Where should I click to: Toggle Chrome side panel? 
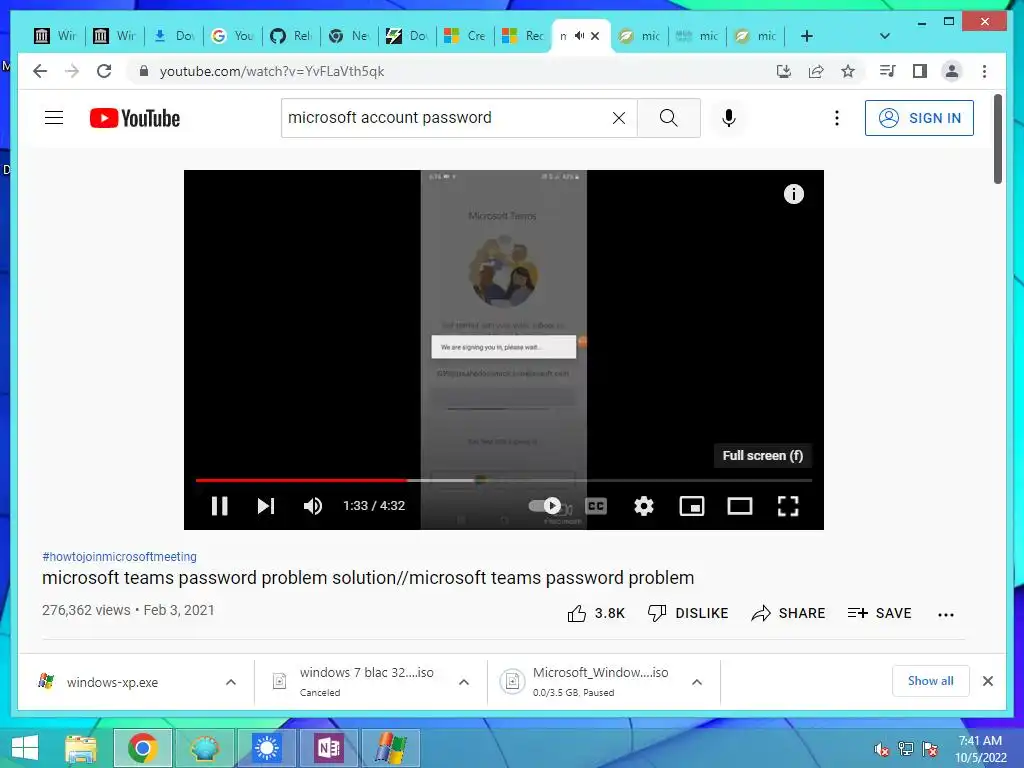pyautogui.click(x=920, y=71)
